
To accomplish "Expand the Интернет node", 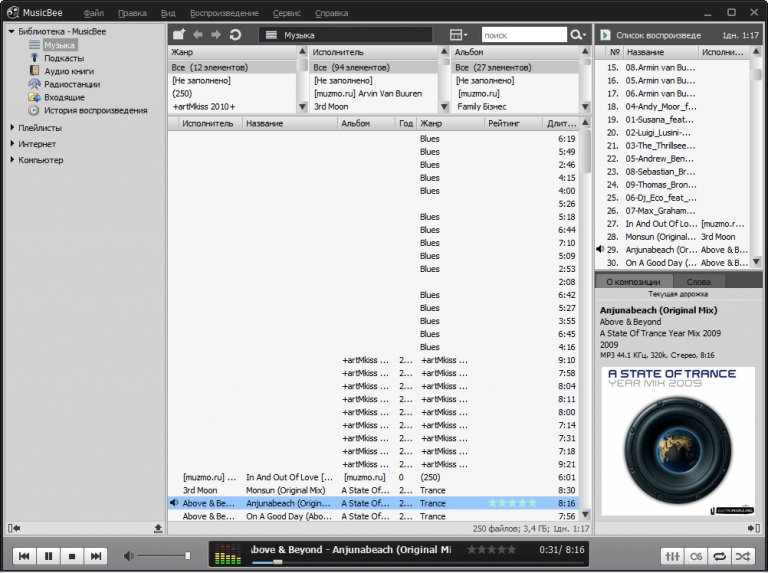I will pos(12,143).
